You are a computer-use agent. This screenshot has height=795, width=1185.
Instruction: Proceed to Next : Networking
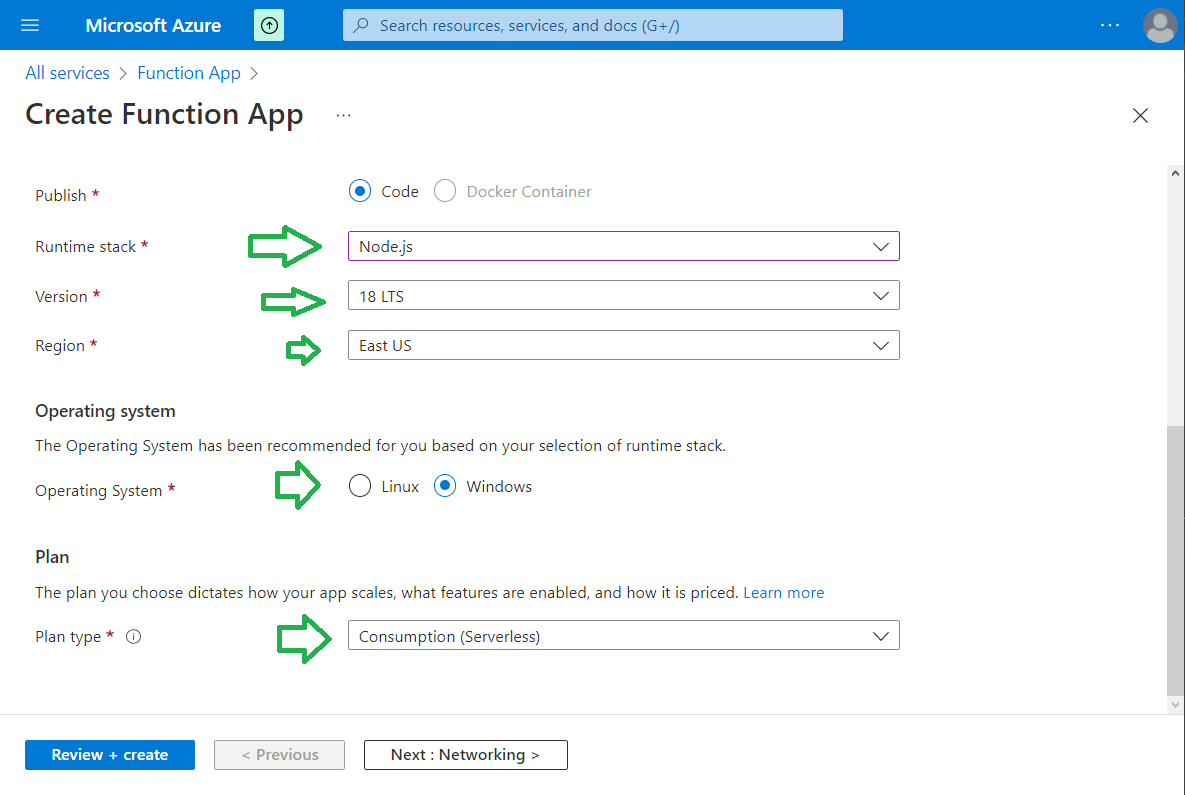(x=466, y=755)
